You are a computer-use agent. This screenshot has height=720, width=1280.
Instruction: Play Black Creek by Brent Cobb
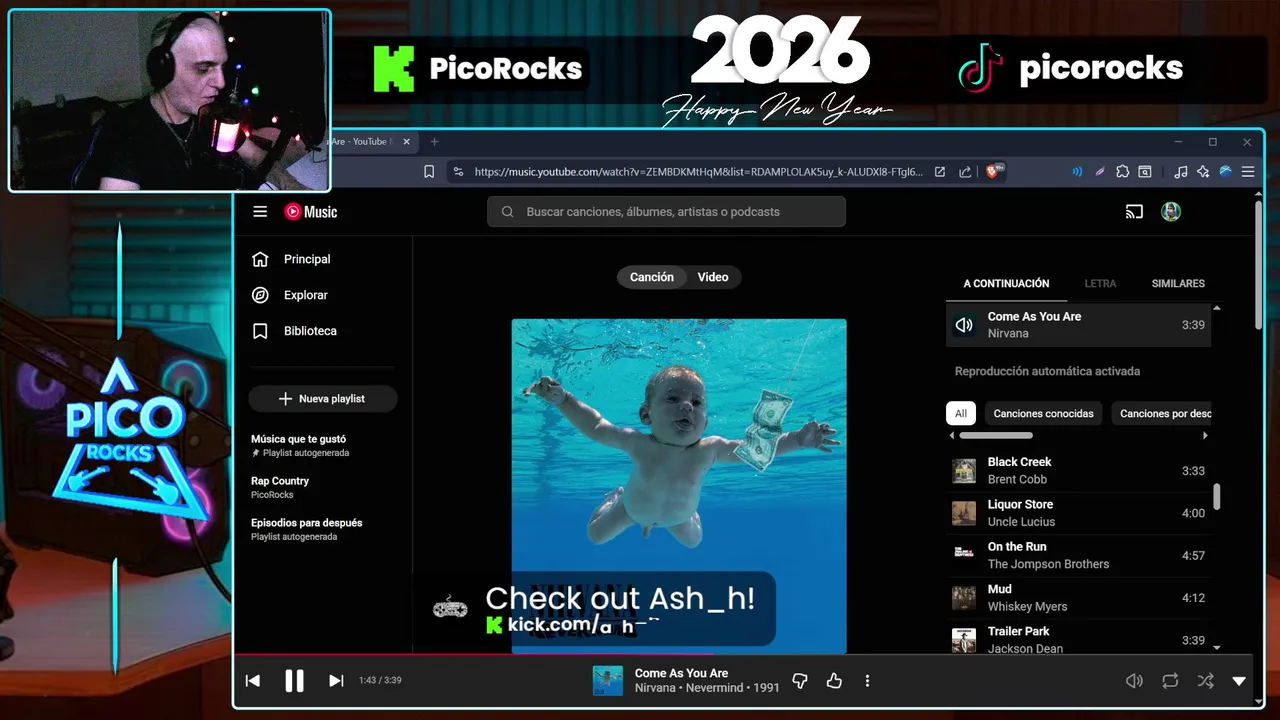coord(1078,471)
